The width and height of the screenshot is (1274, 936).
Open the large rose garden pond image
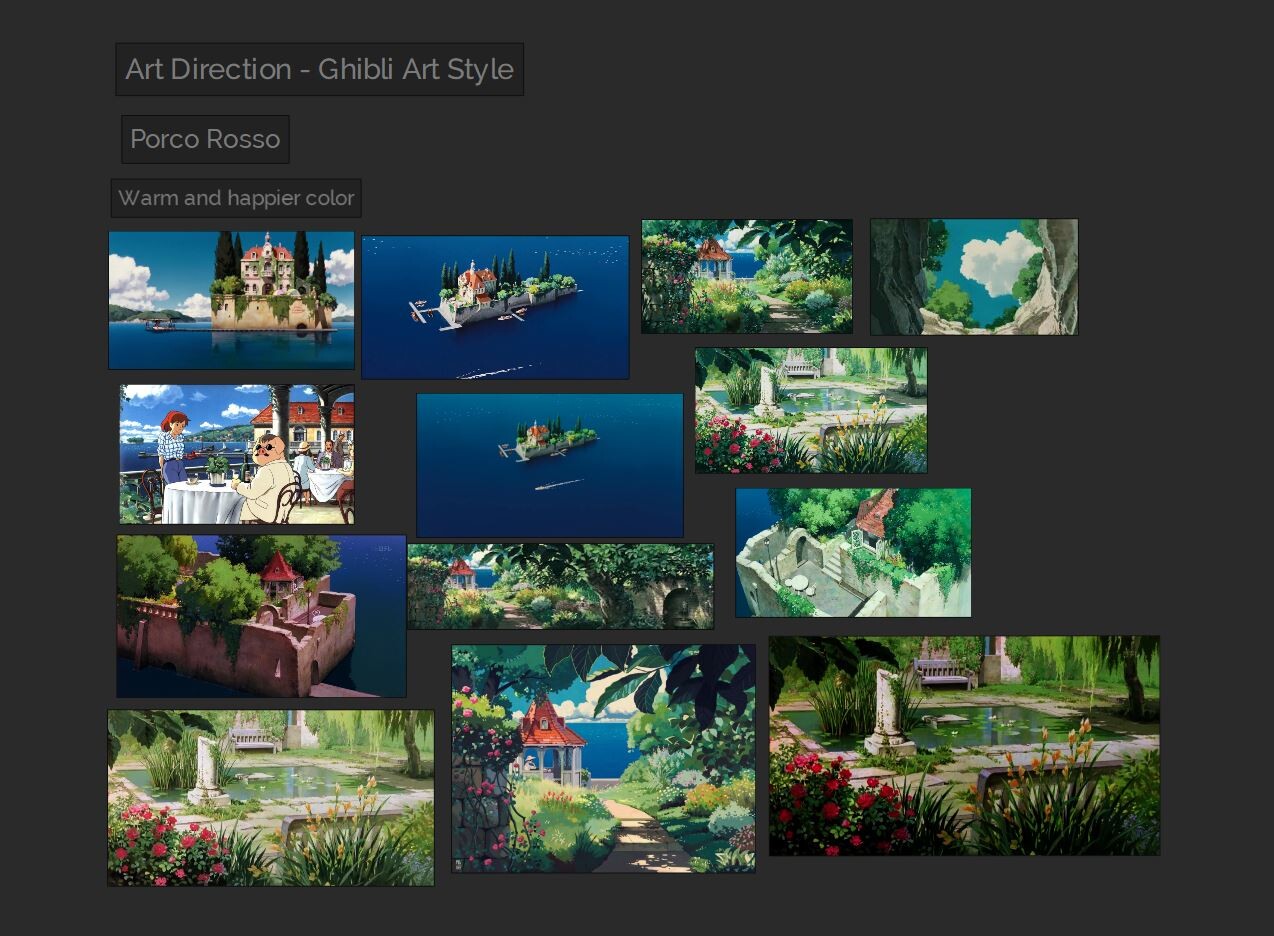964,746
